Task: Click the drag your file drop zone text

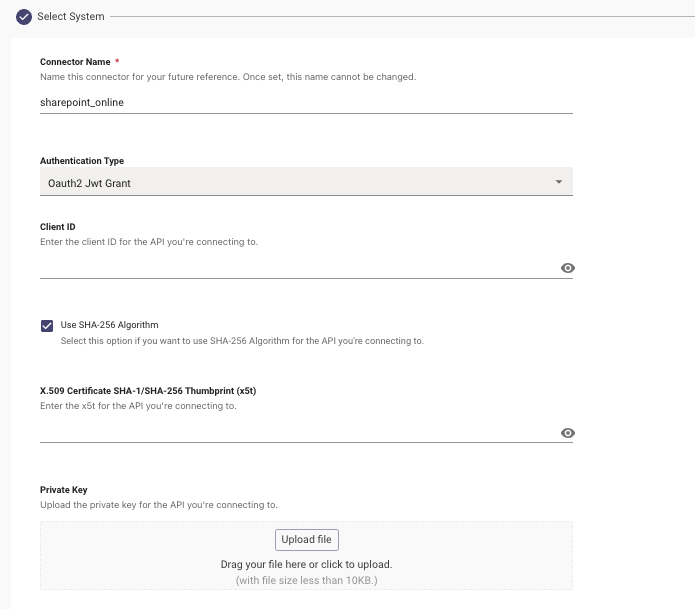Action: pyautogui.click(x=307, y=564)
